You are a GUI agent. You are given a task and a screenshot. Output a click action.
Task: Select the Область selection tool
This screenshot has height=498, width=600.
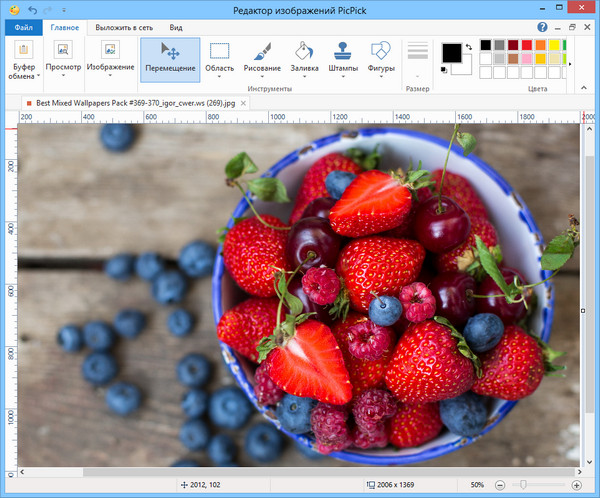(x=219, y=59)
